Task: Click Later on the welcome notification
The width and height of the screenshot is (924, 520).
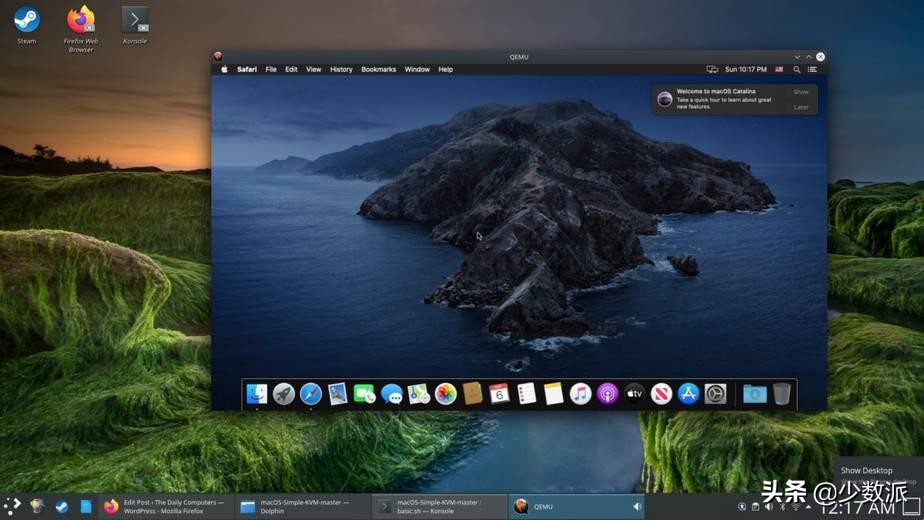Action: tap(801, 106)
